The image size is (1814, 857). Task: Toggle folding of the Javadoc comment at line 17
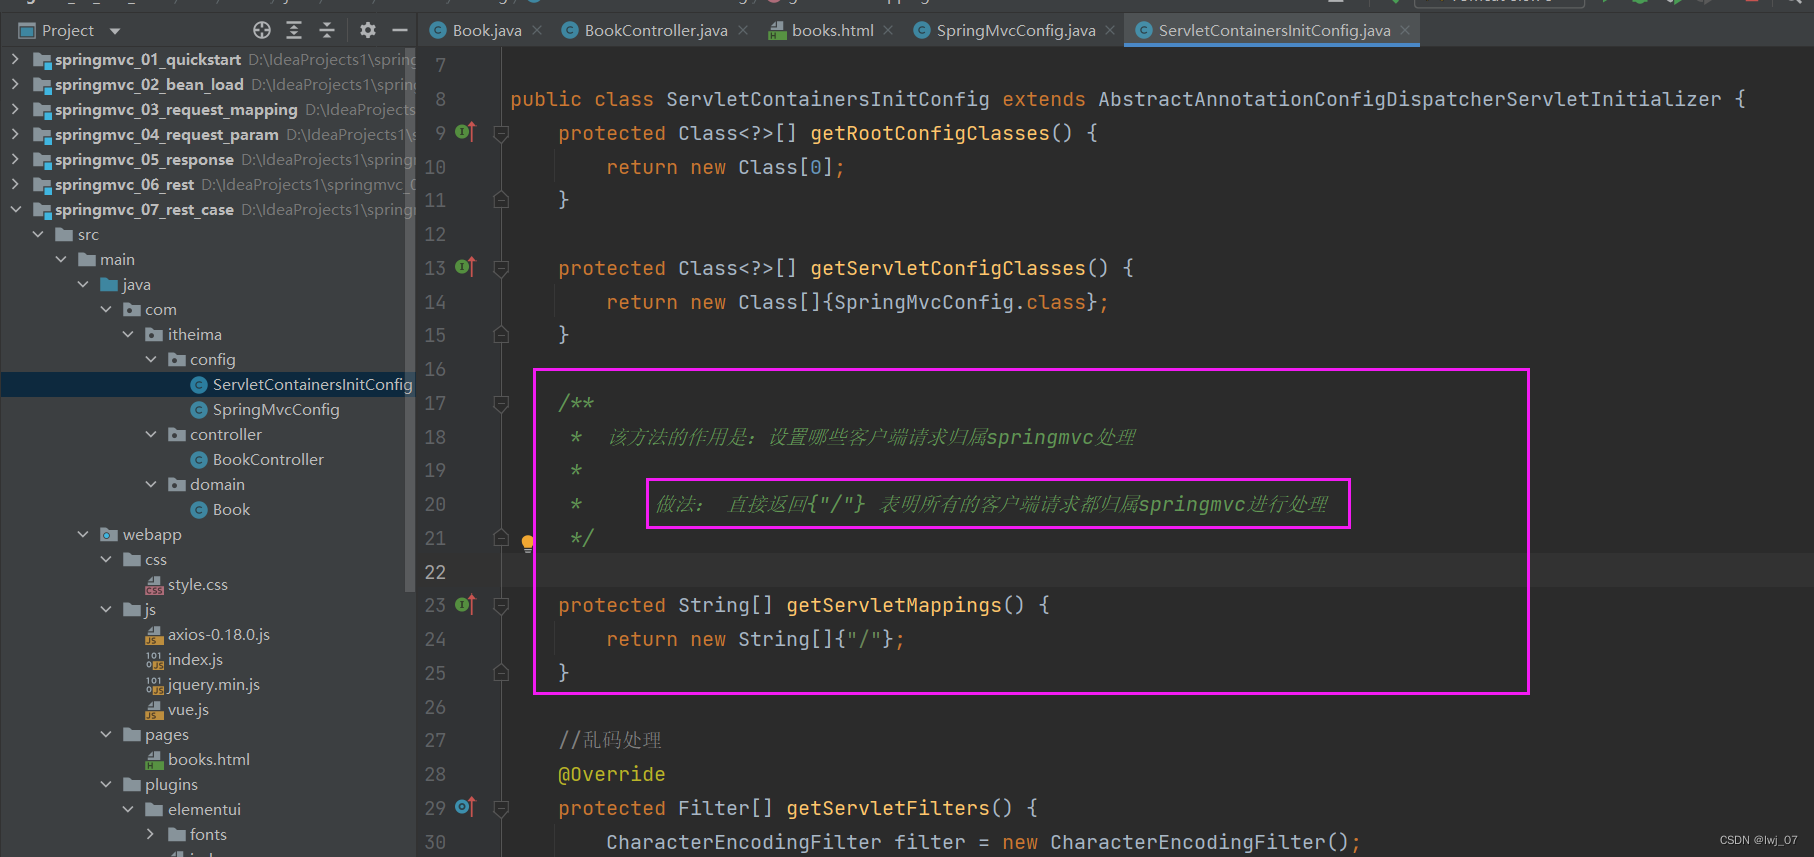pyautogui.click(x=501, y=403)
